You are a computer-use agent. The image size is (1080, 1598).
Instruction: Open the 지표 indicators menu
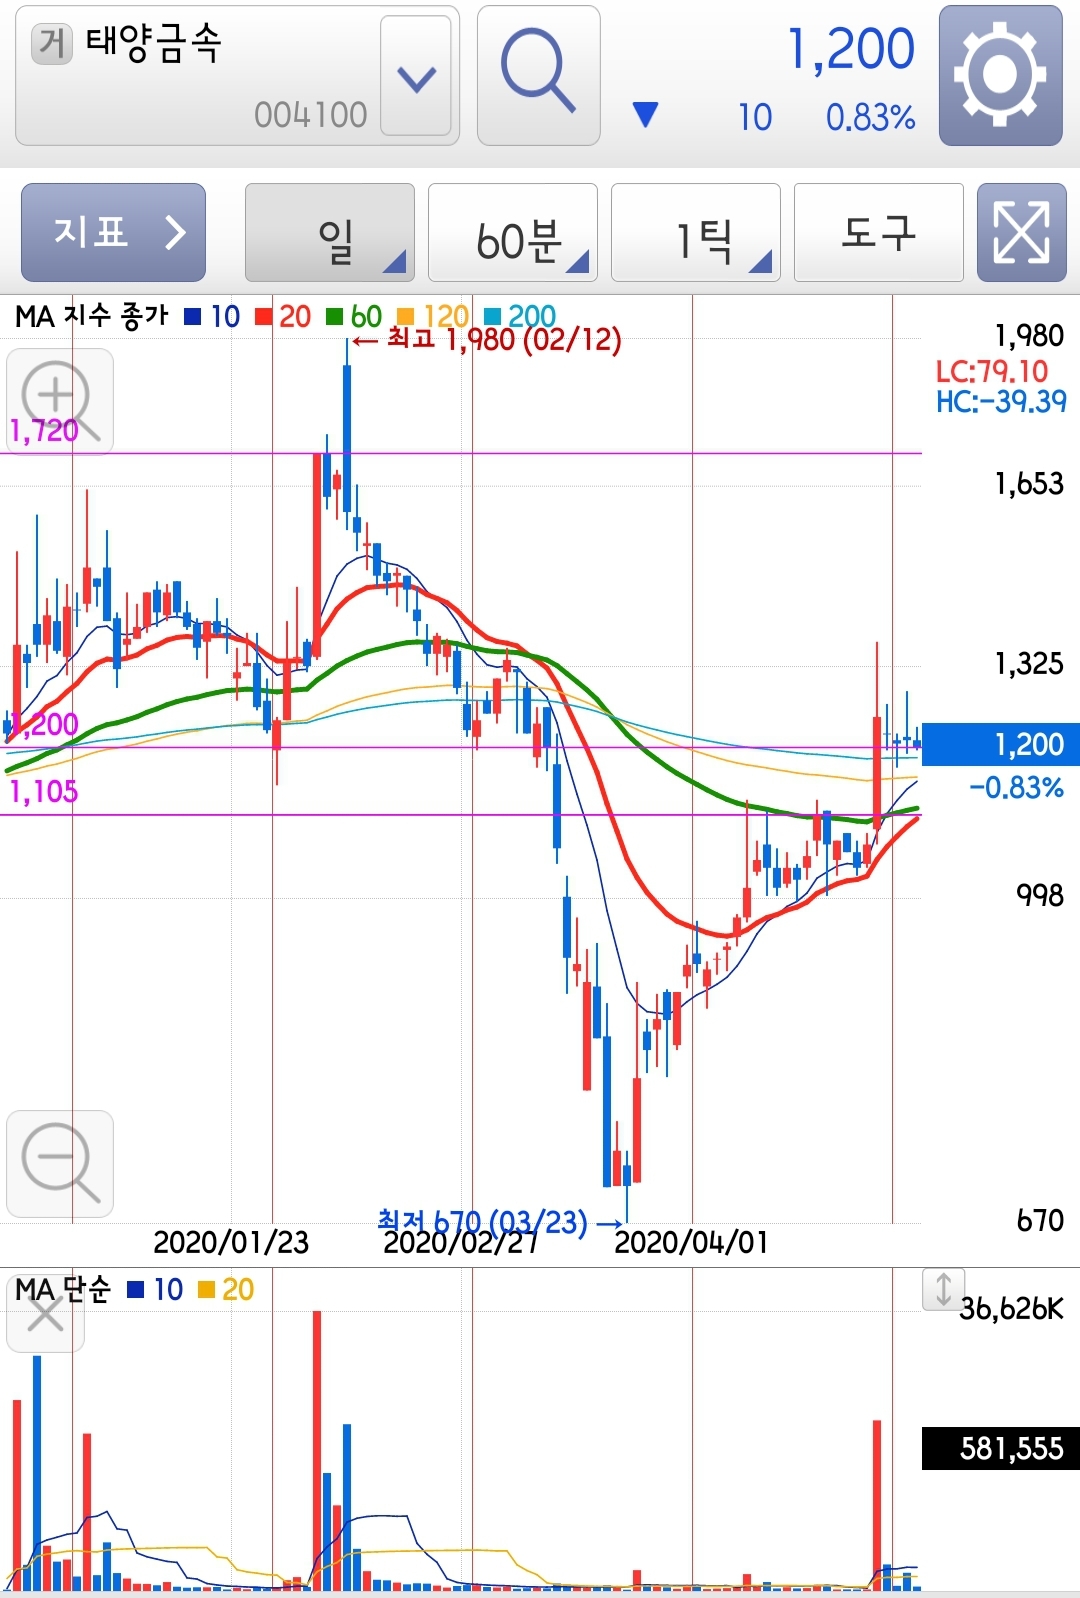(113, 232)
